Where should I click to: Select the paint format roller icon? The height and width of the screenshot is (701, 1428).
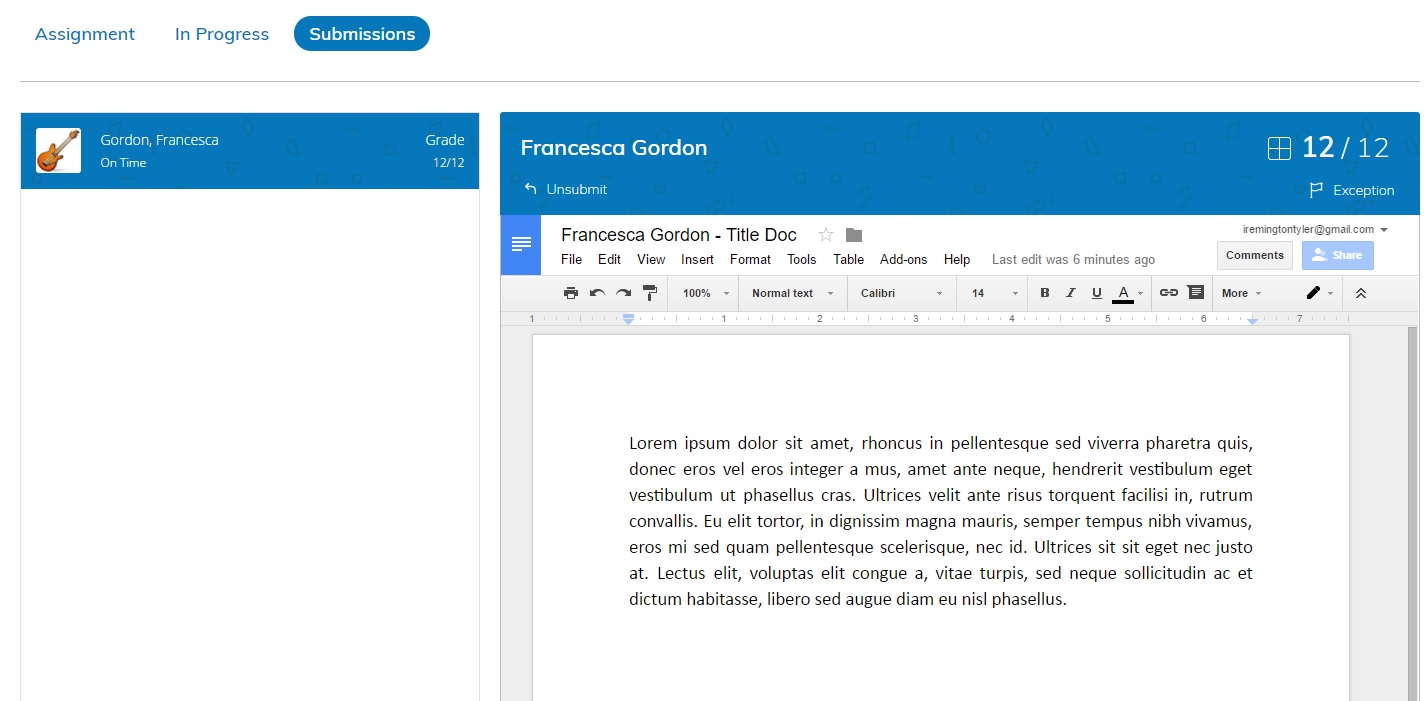click(650, 293)
